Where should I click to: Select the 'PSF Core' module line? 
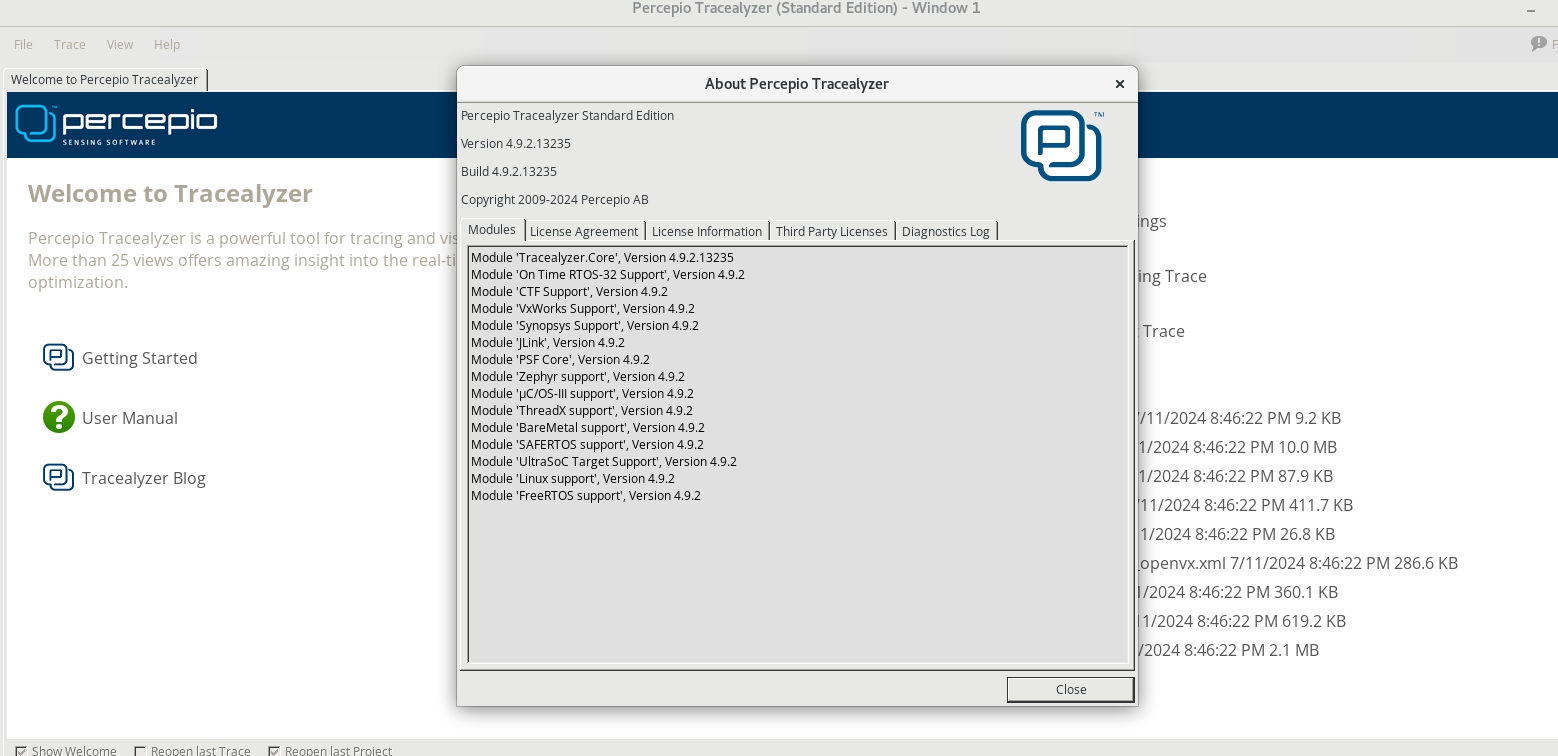560,359
